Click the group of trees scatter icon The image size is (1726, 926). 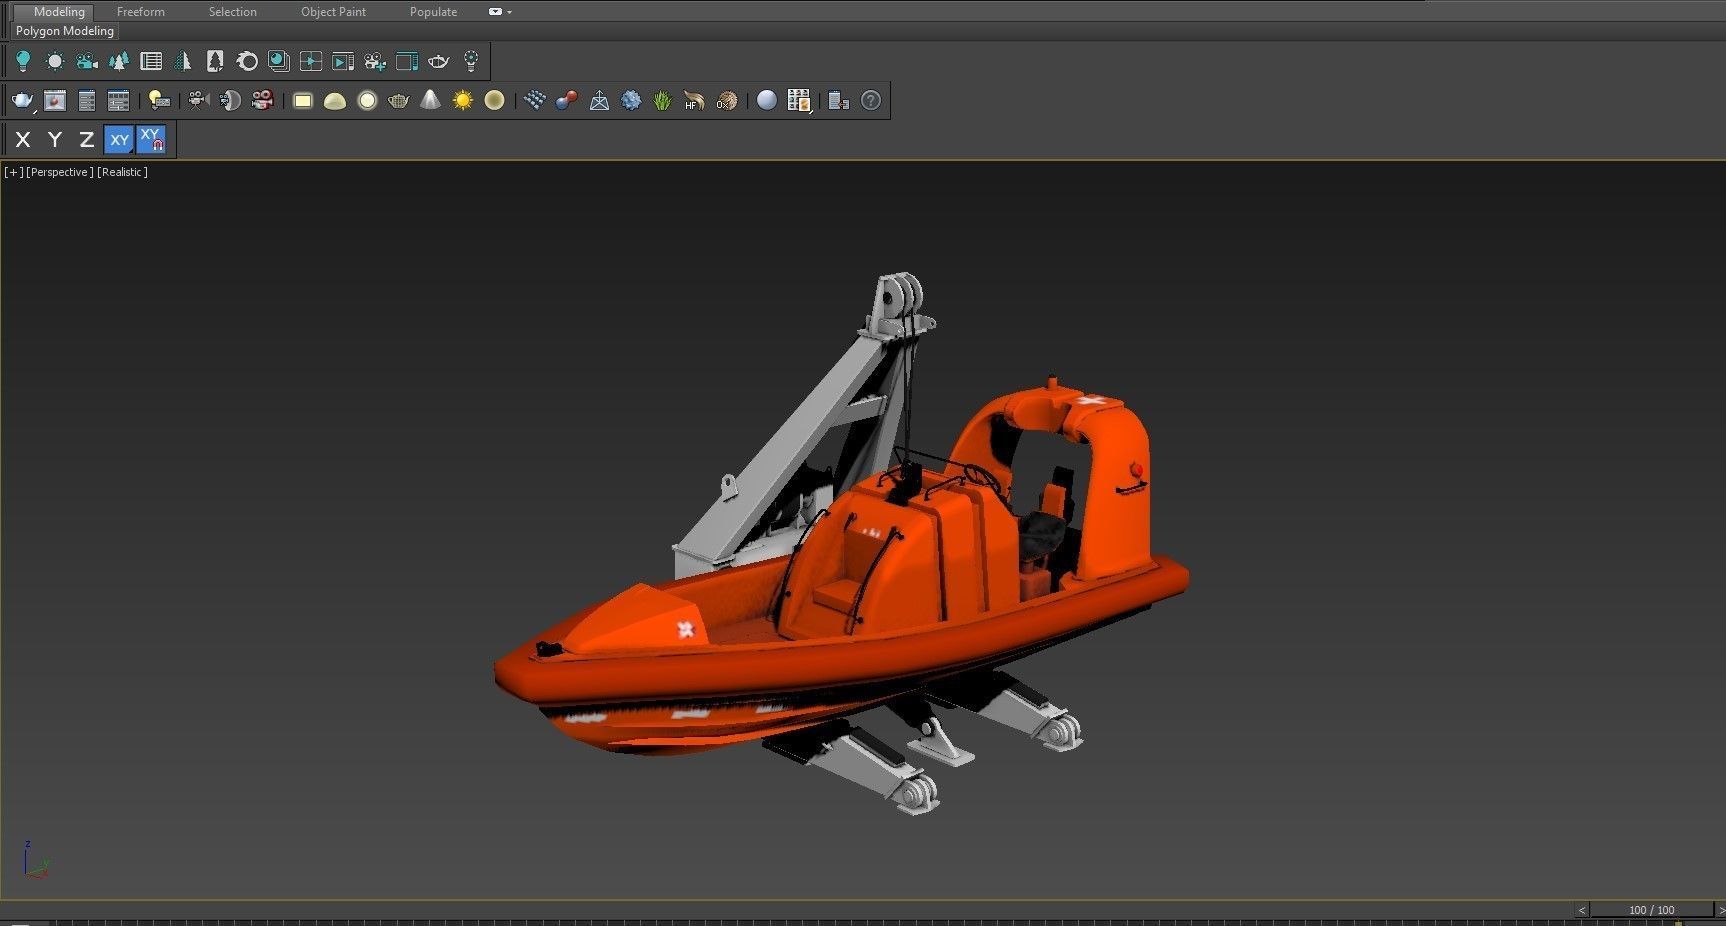tap(119, 61)
